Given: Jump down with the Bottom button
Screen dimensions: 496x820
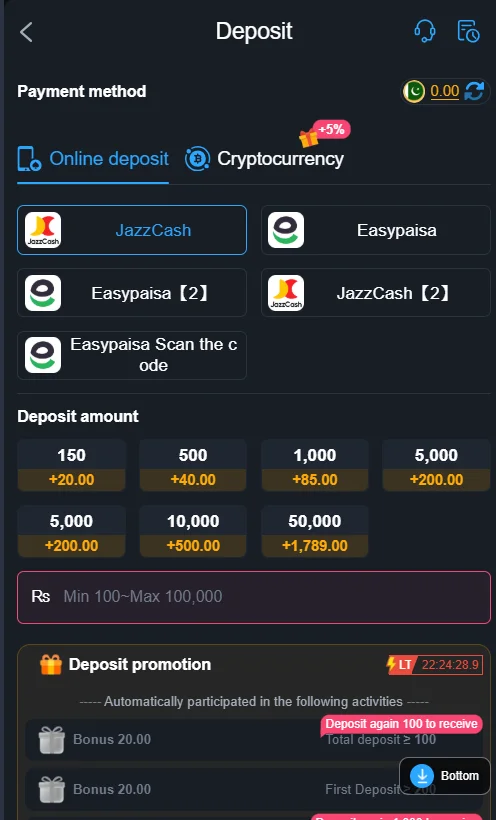Looking at the screenshot, I should (x=445, y=776).
